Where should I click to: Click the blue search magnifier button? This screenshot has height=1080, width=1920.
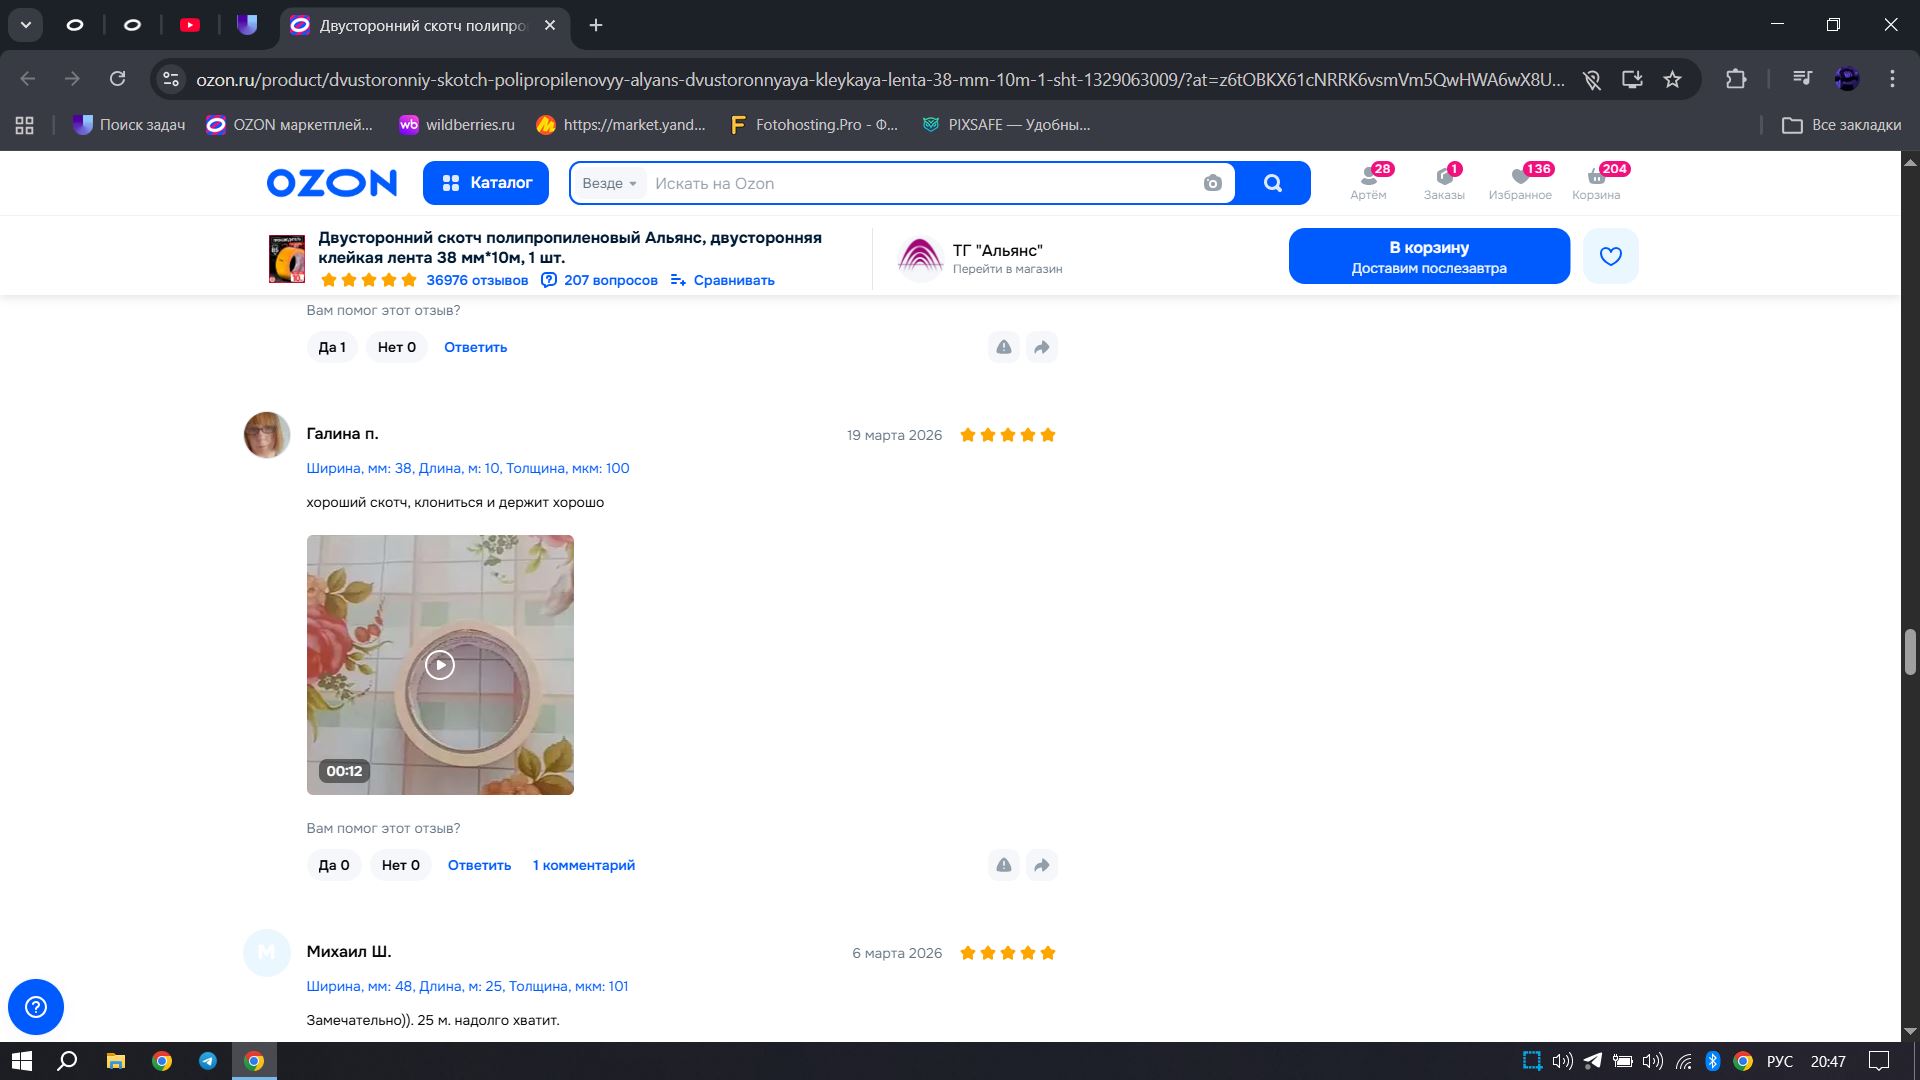(1272, 183)
